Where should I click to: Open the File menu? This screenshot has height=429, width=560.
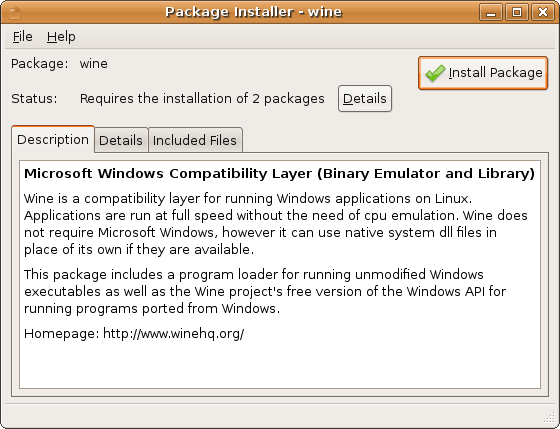click(x=22, y=36)
